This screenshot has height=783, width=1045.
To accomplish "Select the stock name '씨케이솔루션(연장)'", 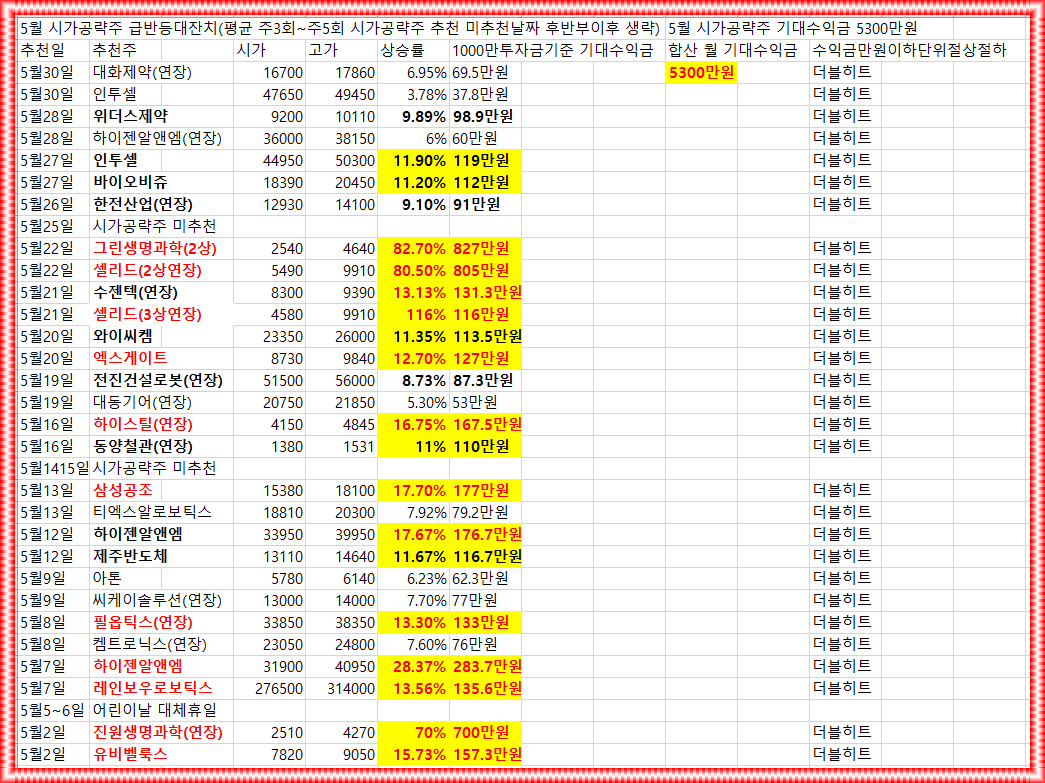I will click(157, 600).
